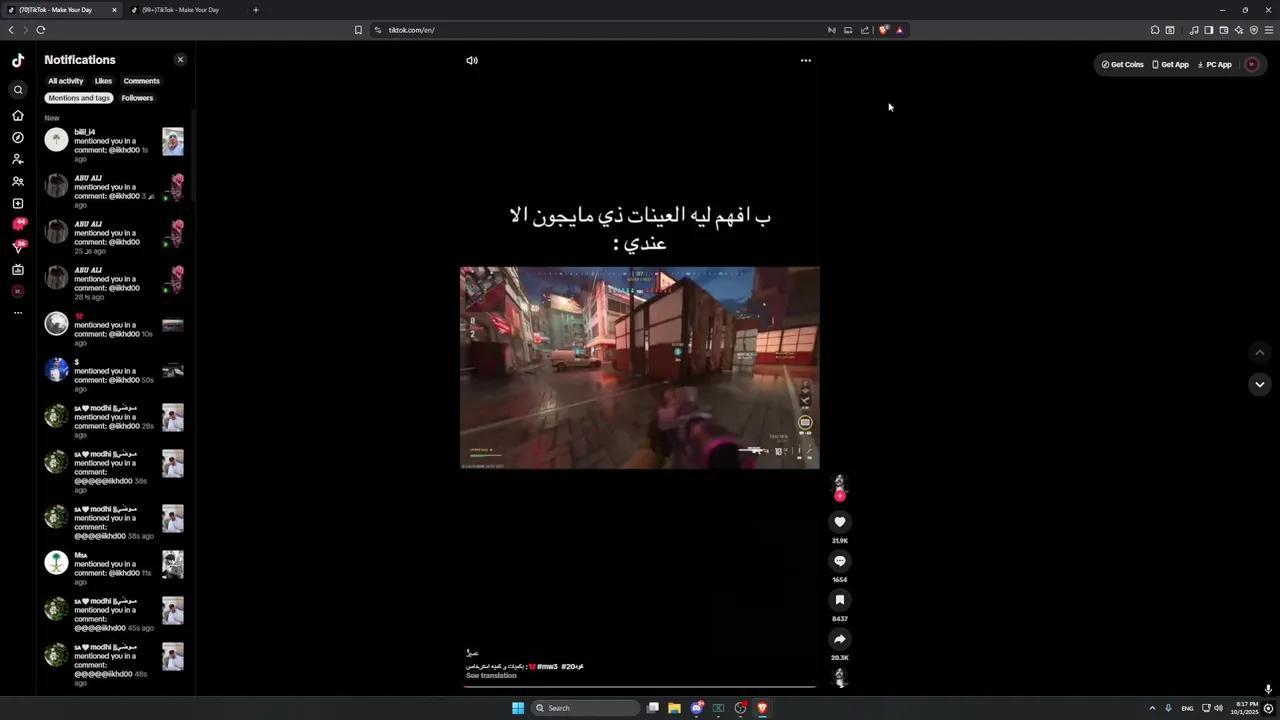The image size is (1280, 720).
Task: Show hidden system tray icons chevron
Action: (1152, 708)
